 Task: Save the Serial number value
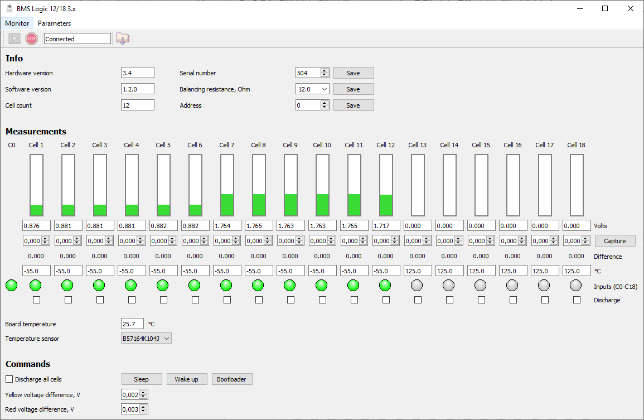[x=353, y=73]
